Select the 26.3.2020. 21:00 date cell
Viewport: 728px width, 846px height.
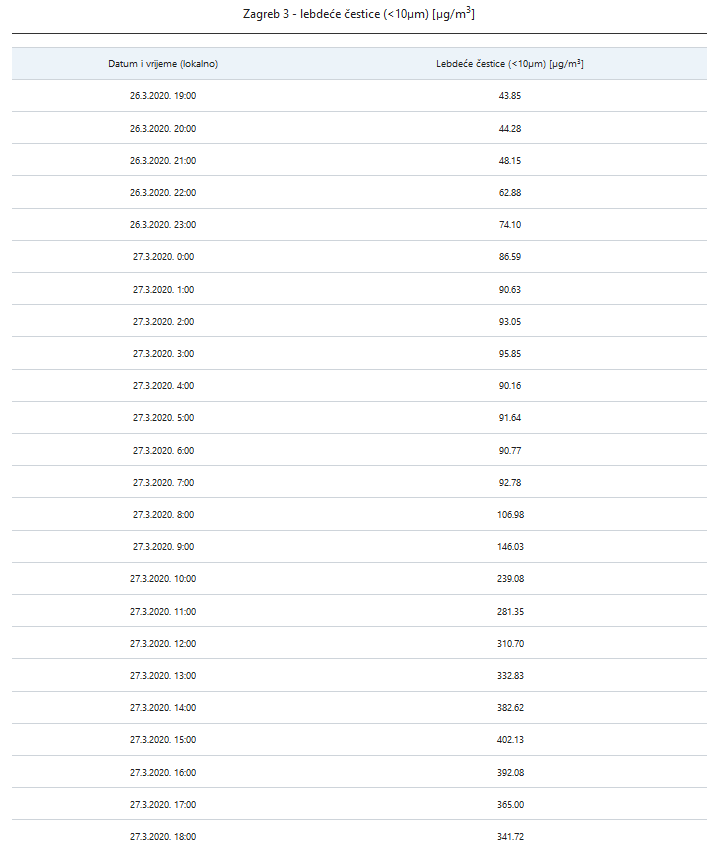click(163, 160)
